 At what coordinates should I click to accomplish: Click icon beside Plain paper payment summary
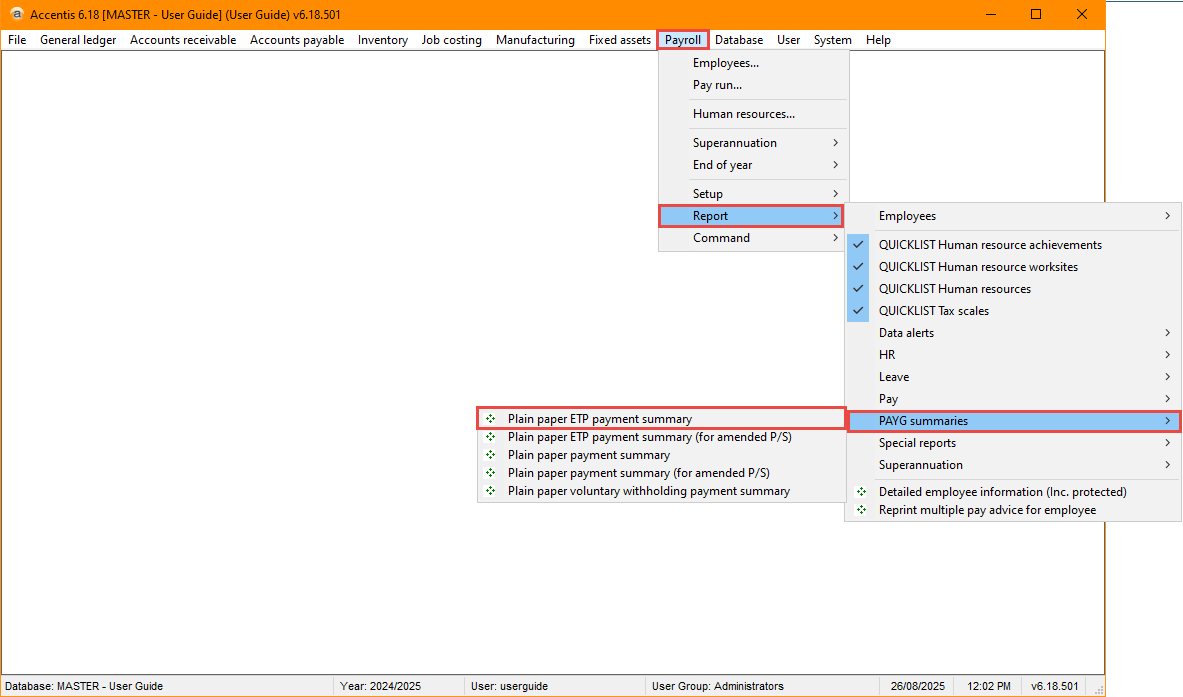tap(491, 455)
